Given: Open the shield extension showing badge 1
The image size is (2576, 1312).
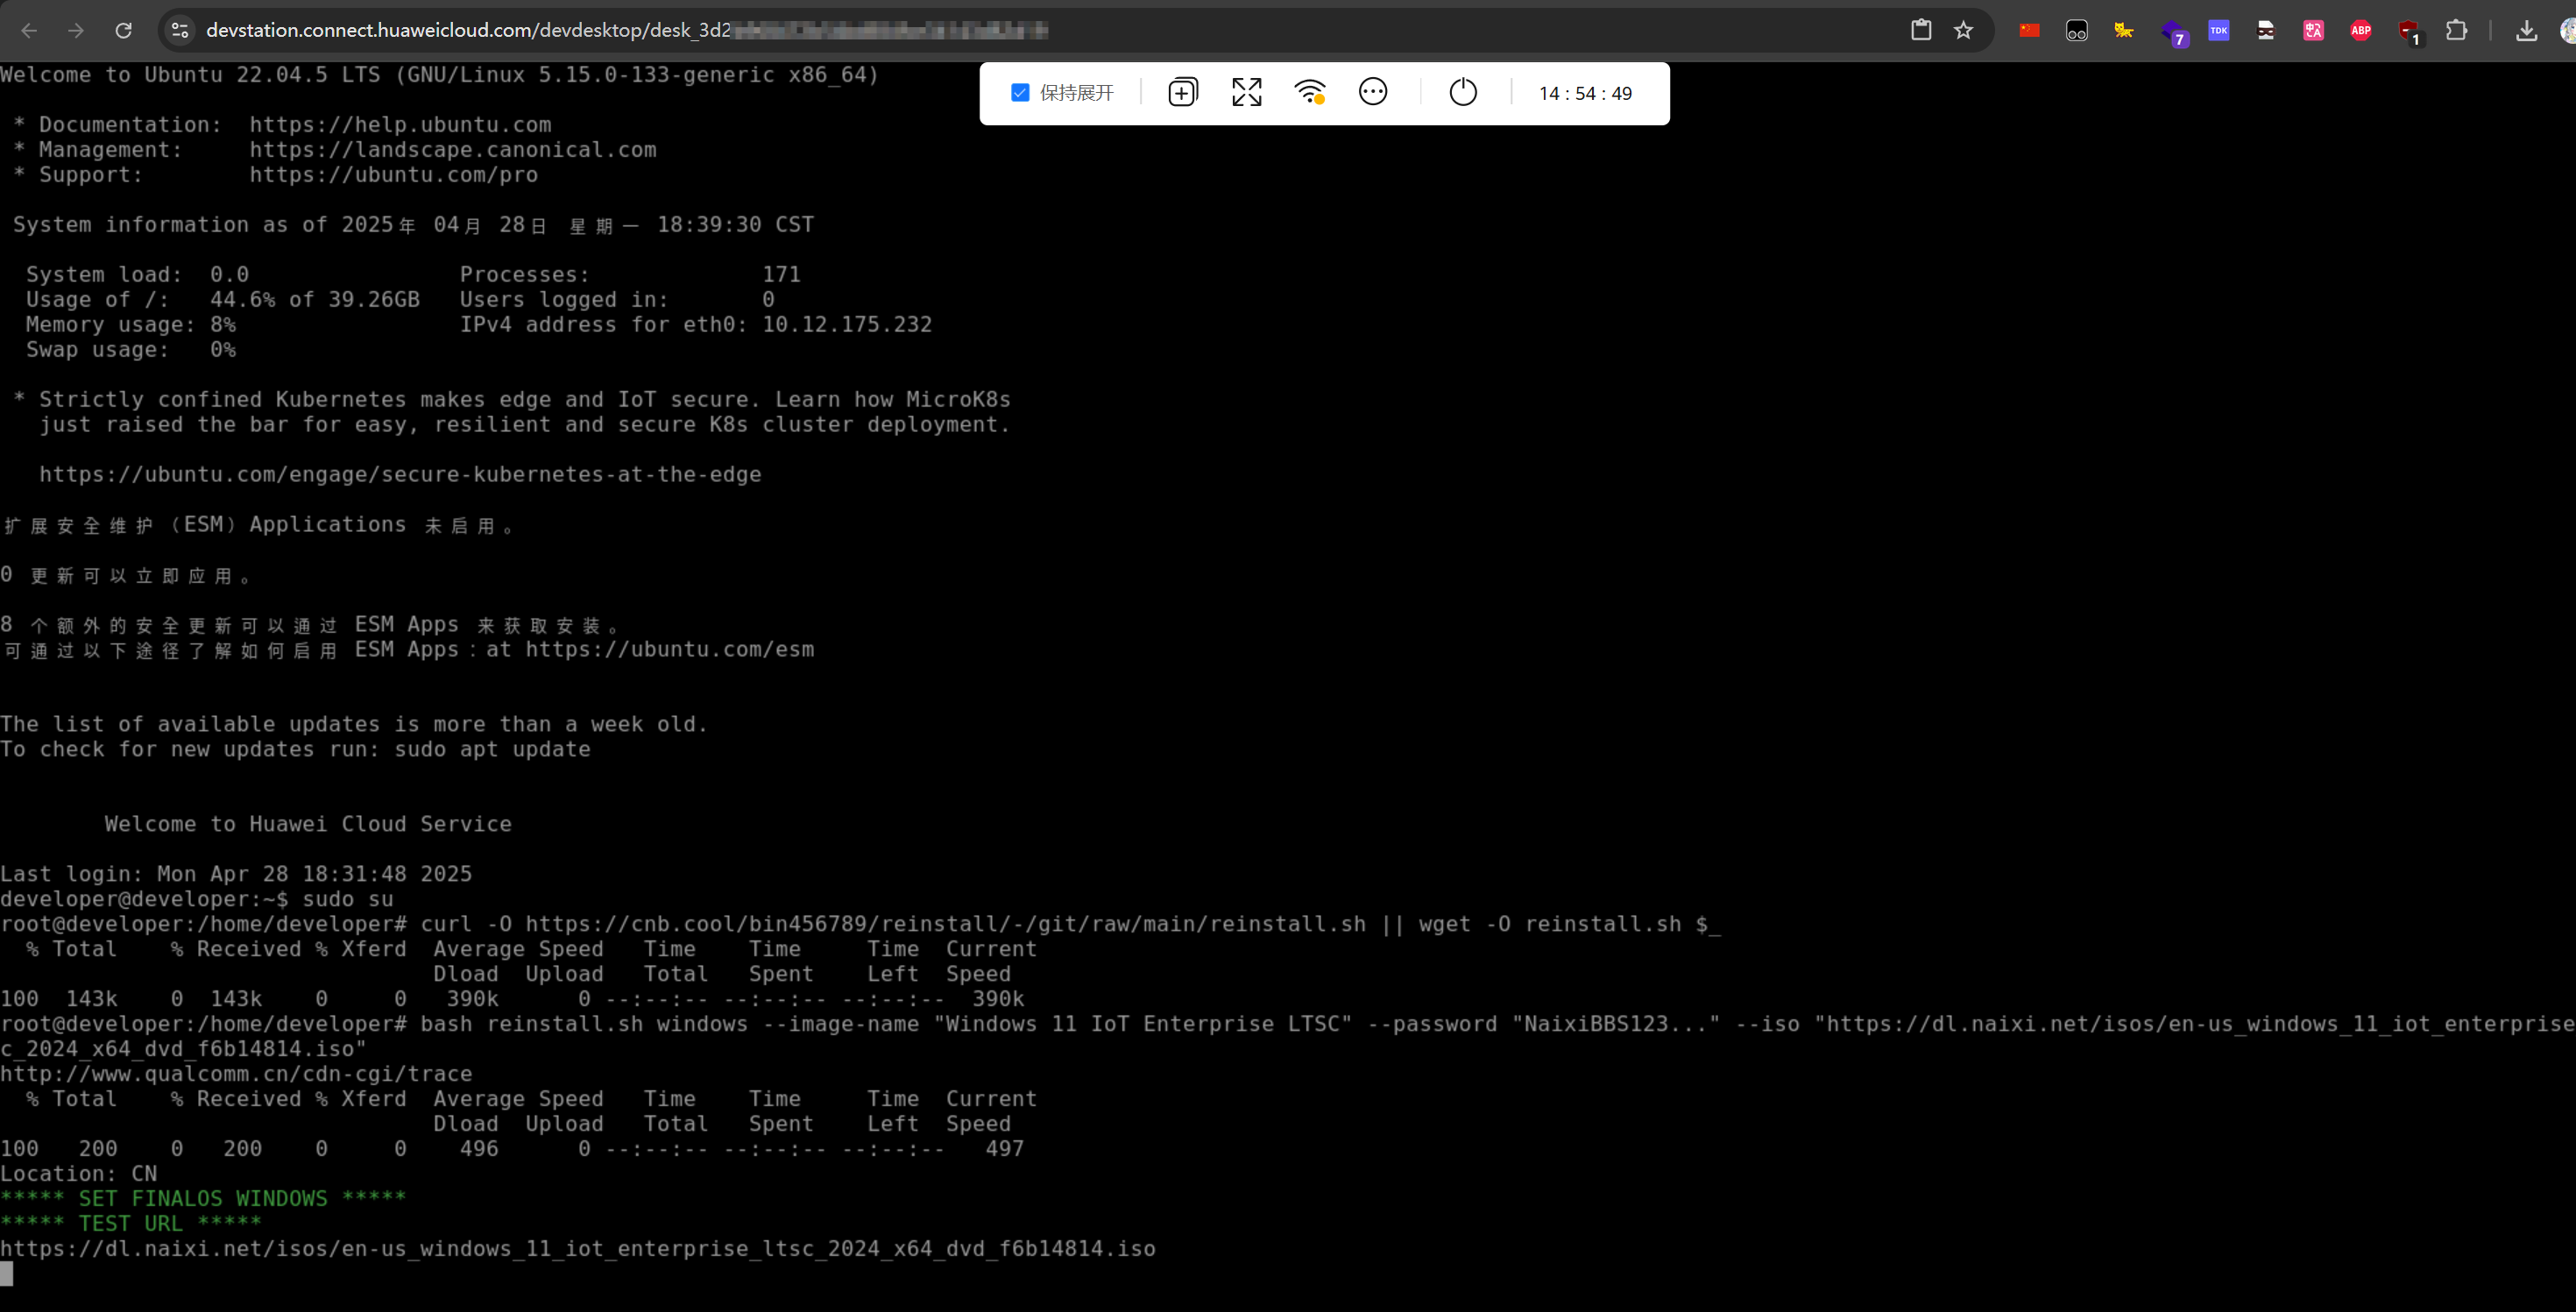Looking at the screenshot, I should [x=2407, y=30].
